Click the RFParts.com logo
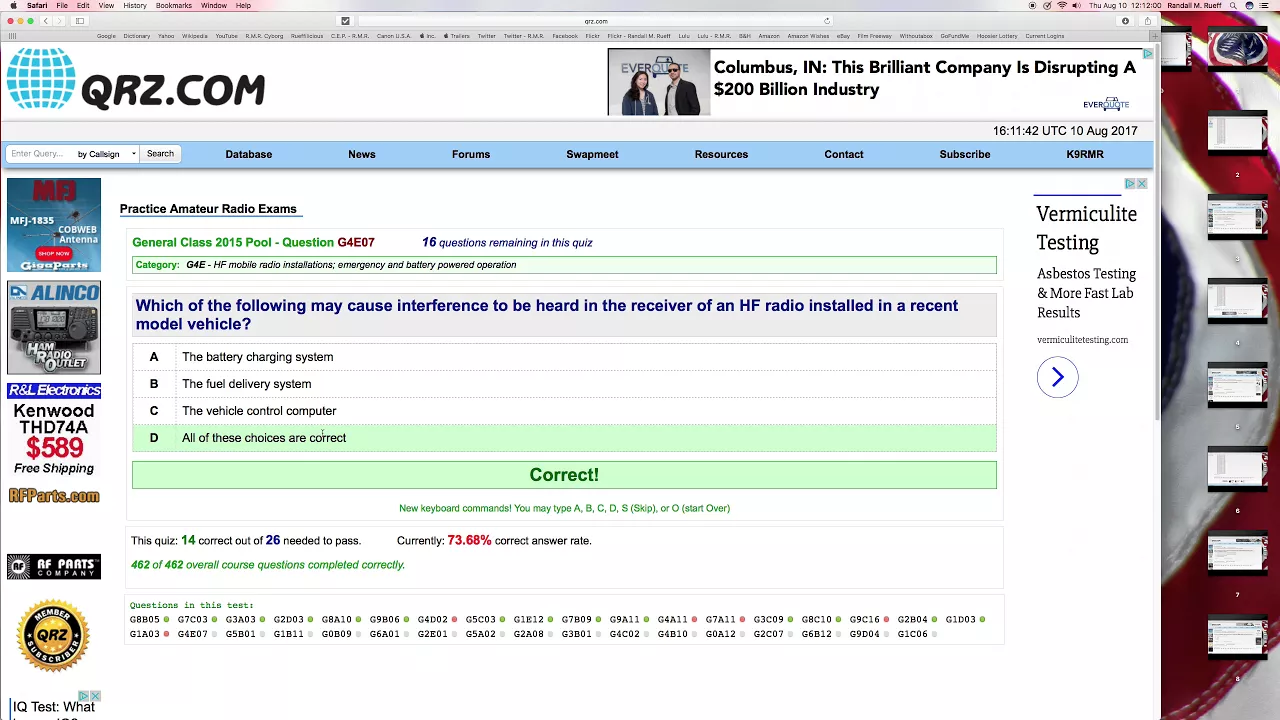Viewport: 1280px width, 720px height. (x=54, y=496)
